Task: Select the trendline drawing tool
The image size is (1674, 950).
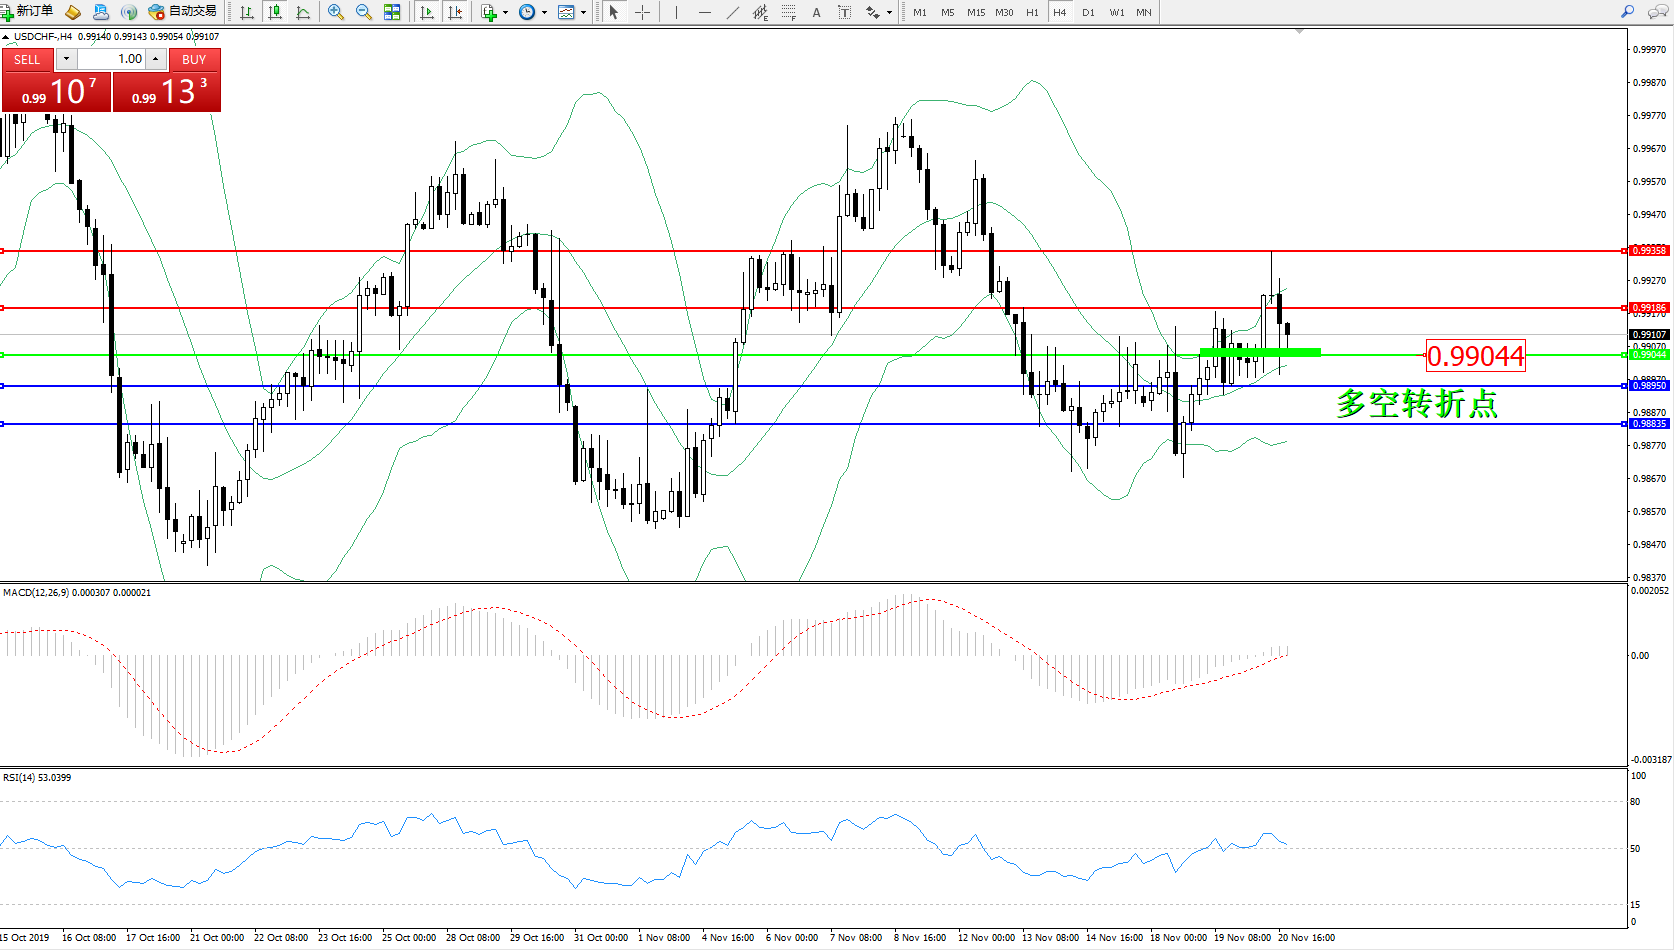Action: click(x=733, y=12)
